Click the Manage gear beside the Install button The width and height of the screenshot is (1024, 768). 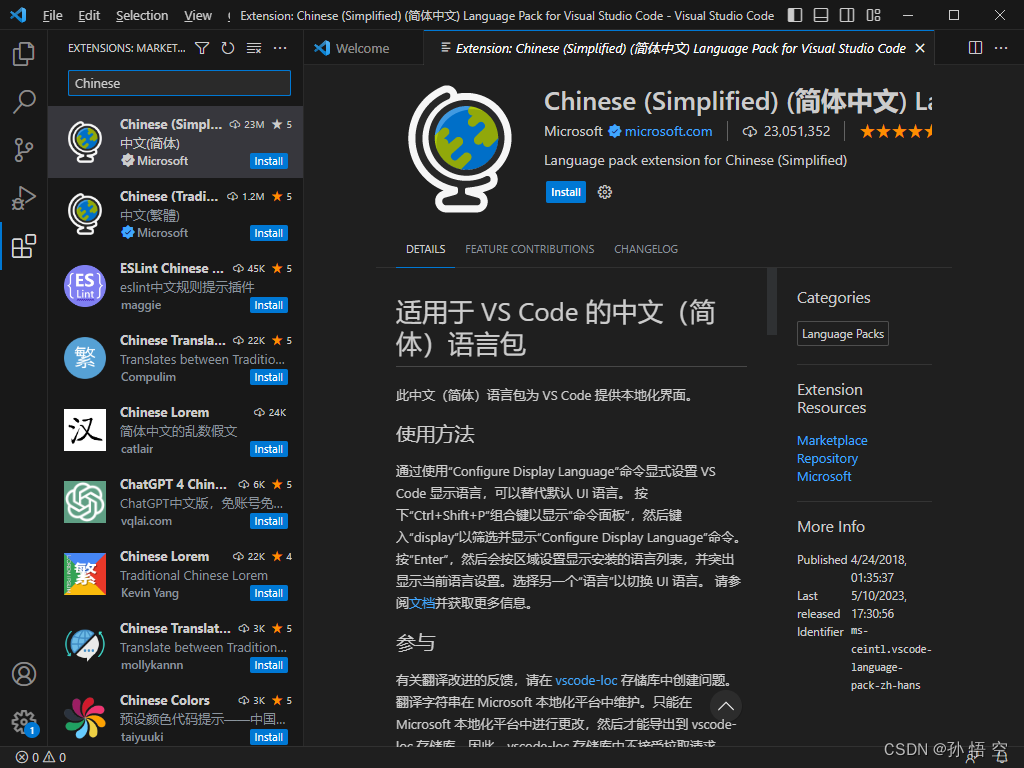coord(604,192)
